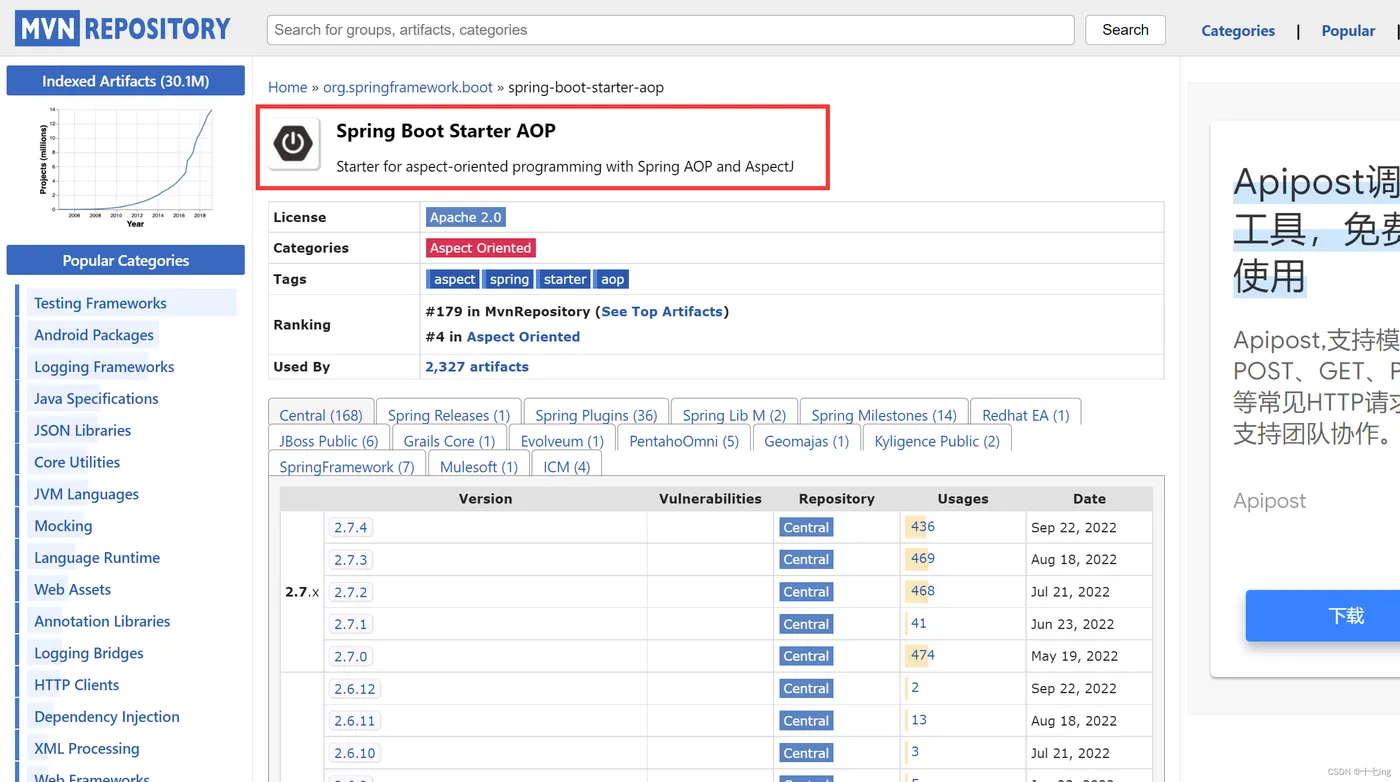Click the Apache 2.0 license badge
Viewport: 1400px width, 782px height.
tap(466, 217)
